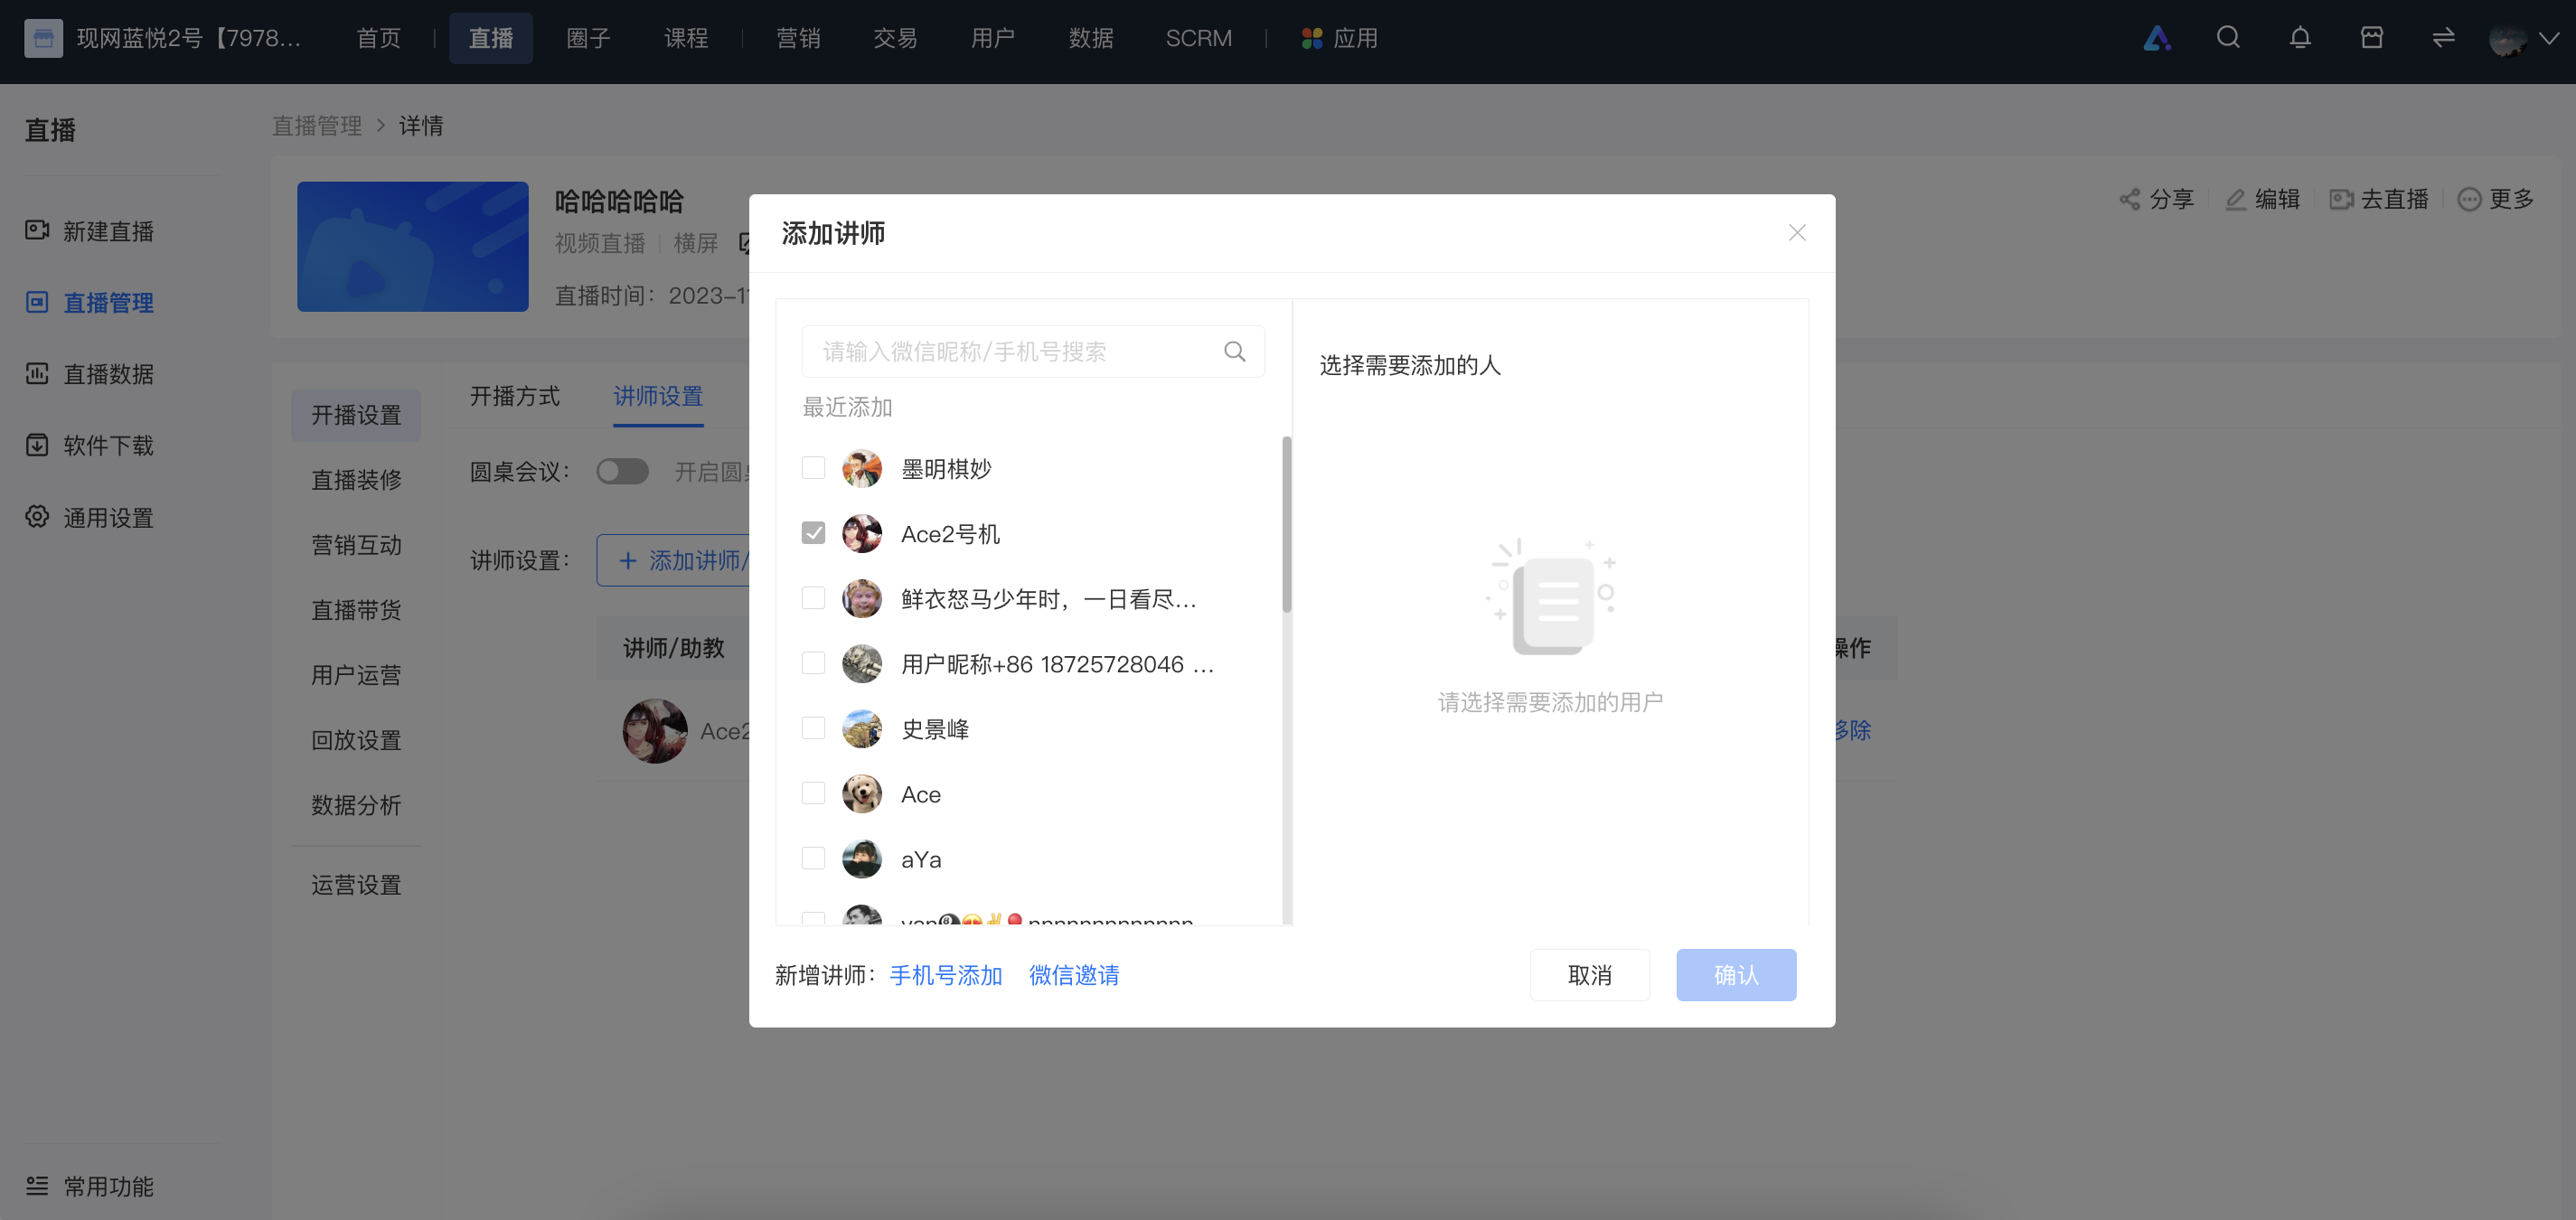Viewport: 2576px width, 1220px height.
Task: Select 数据分析 in settings menu
Action: pyautogui.click(x=356, y=805)
